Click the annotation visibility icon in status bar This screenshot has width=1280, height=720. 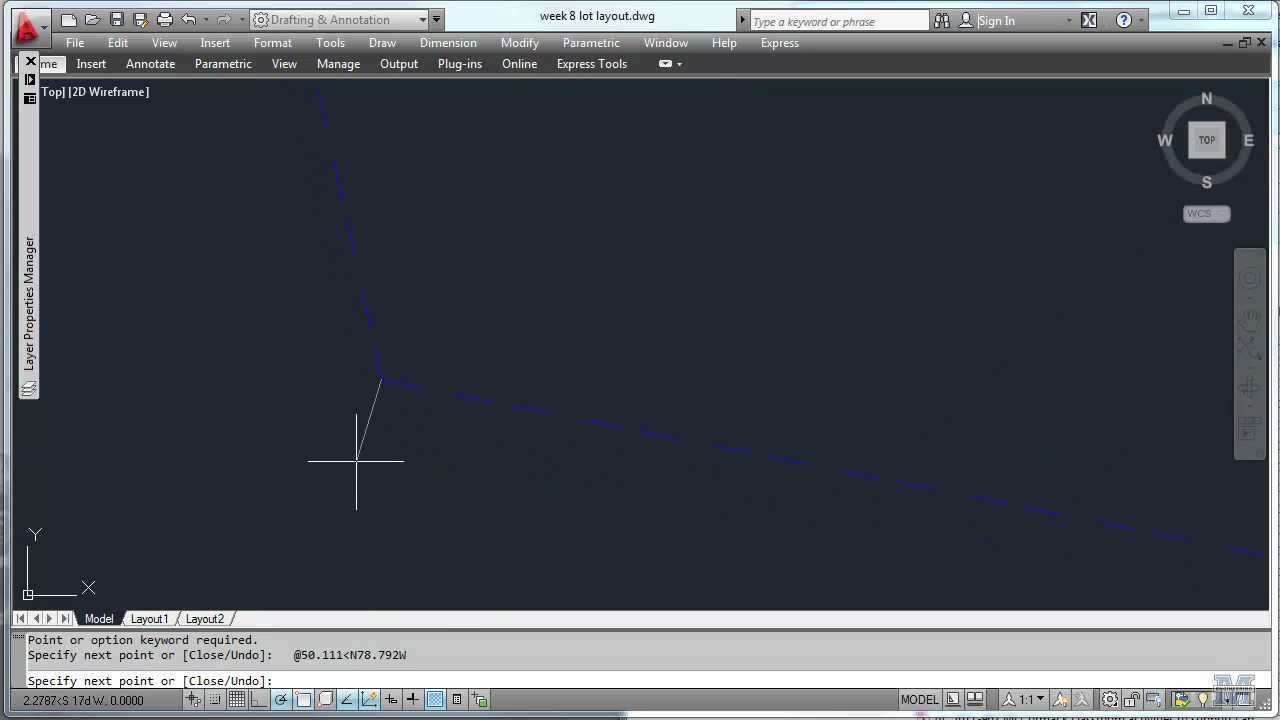coord(1060,700)
